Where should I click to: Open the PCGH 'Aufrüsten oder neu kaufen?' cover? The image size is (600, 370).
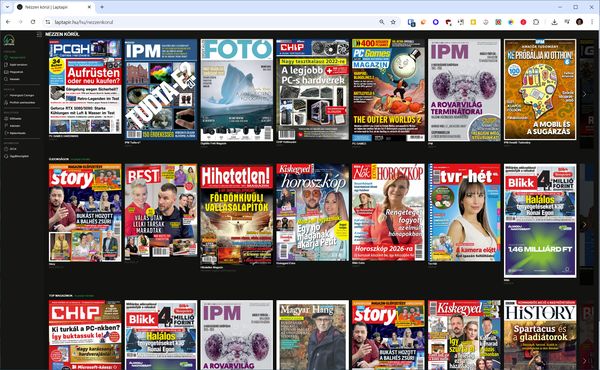tap(85, 86)
